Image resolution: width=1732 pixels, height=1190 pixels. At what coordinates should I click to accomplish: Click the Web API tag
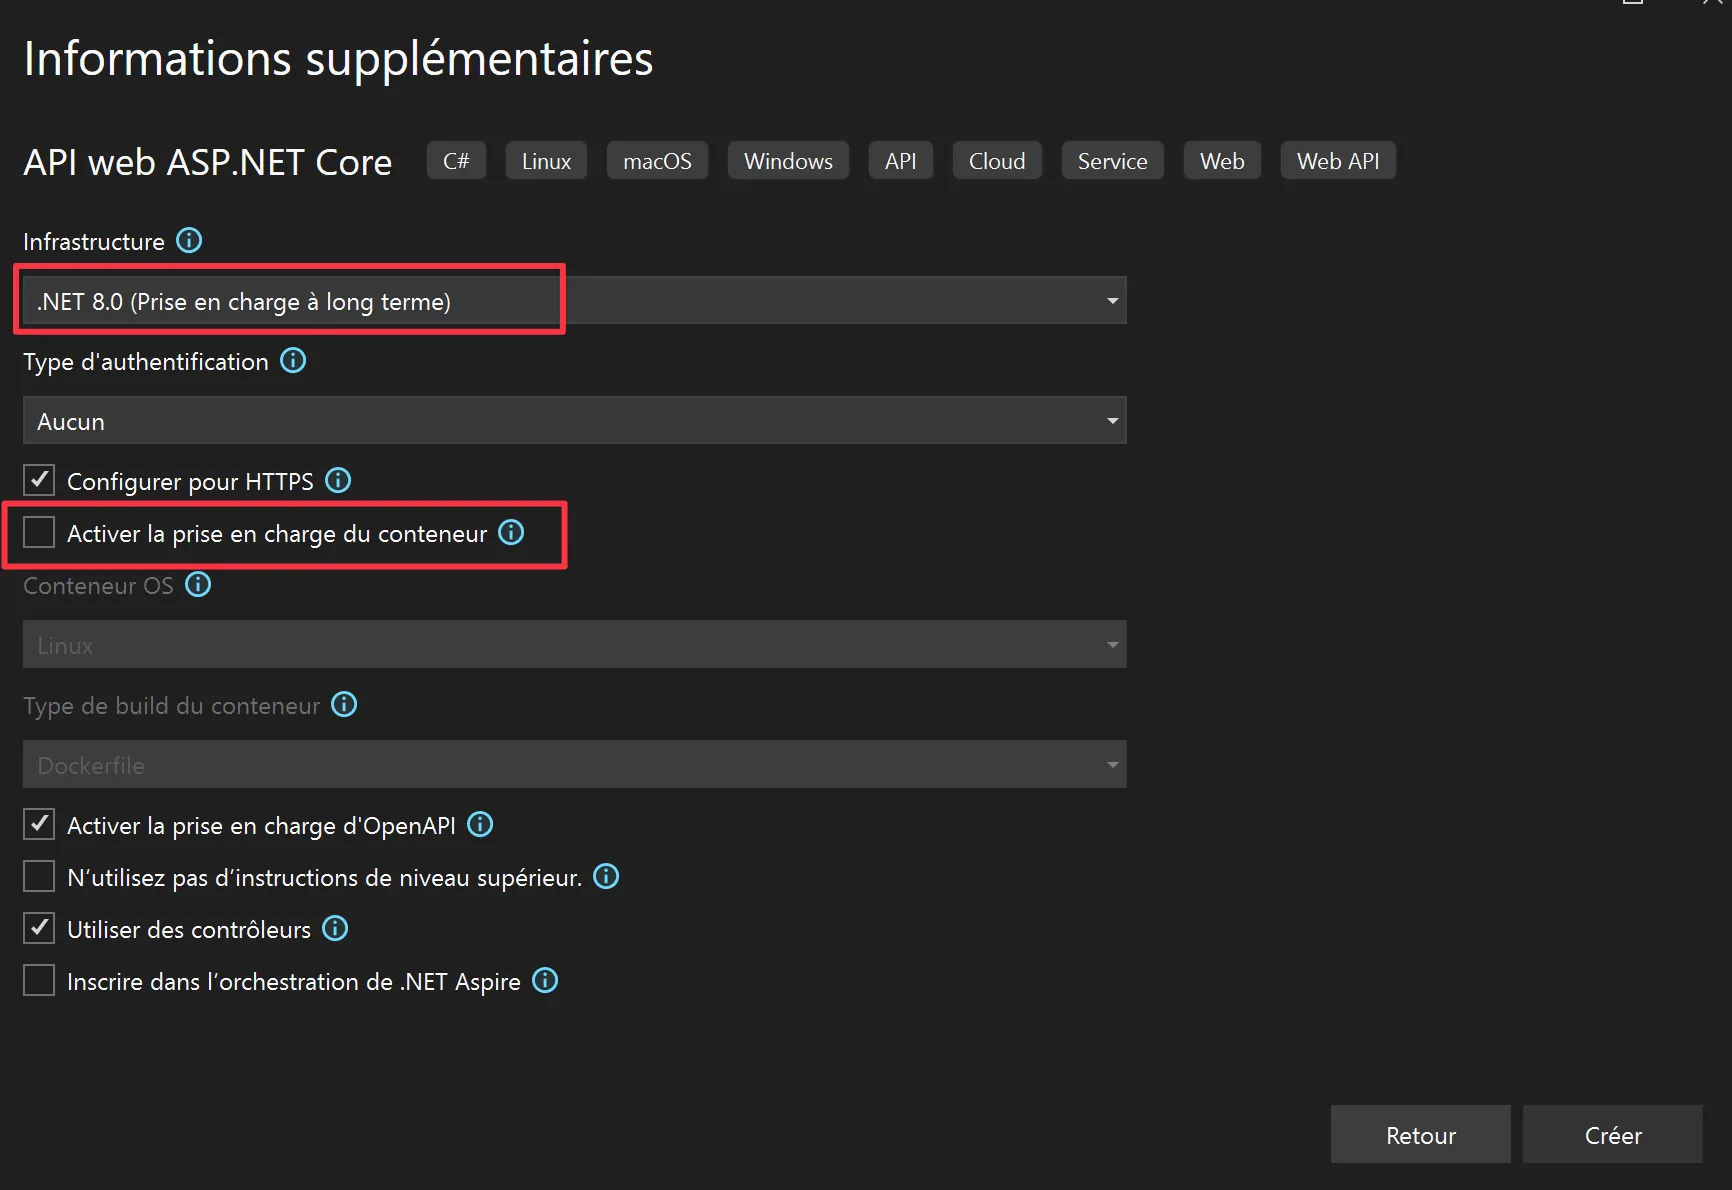point(1337,161)
